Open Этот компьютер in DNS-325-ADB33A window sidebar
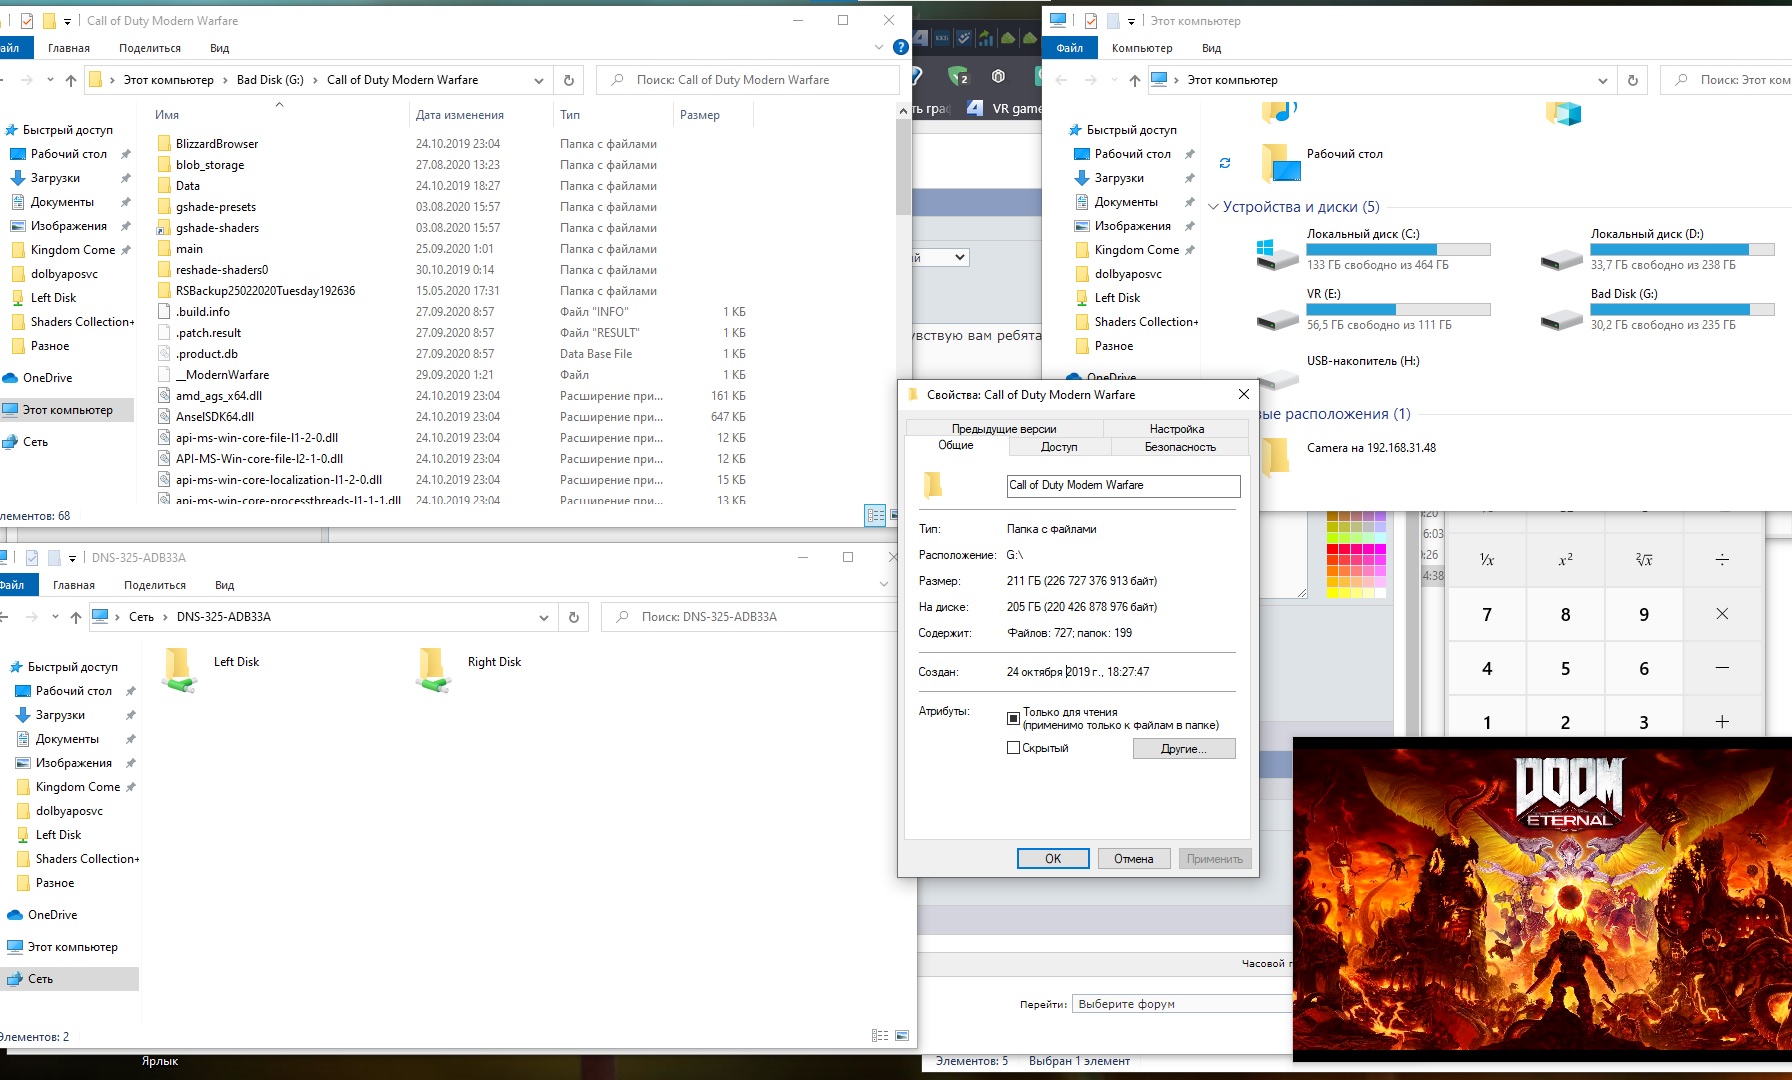The image size is (1792, 1080). point(72,947)
